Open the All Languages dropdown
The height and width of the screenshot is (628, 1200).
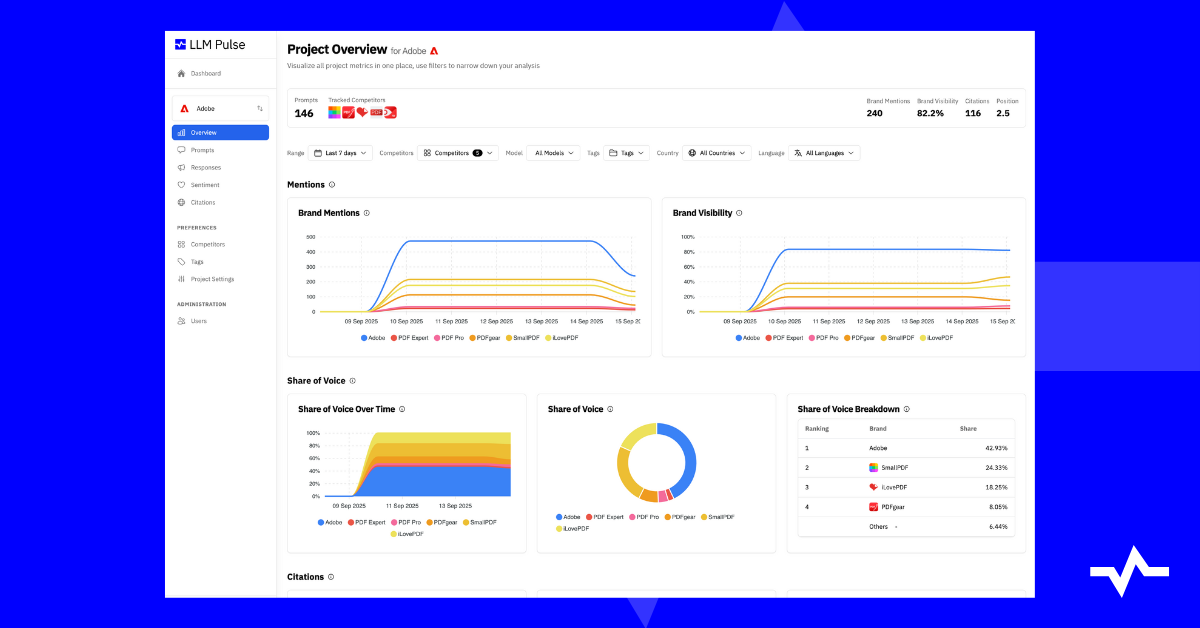[x=824, y=153]
